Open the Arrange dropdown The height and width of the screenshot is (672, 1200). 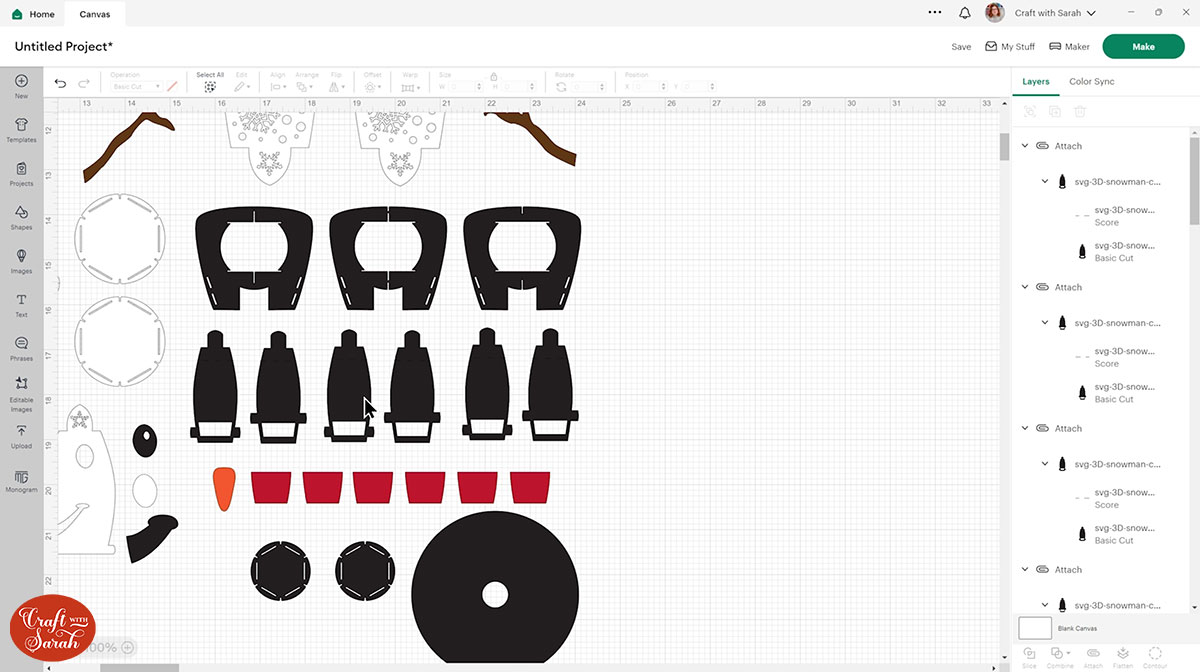[x=306, y=87]
